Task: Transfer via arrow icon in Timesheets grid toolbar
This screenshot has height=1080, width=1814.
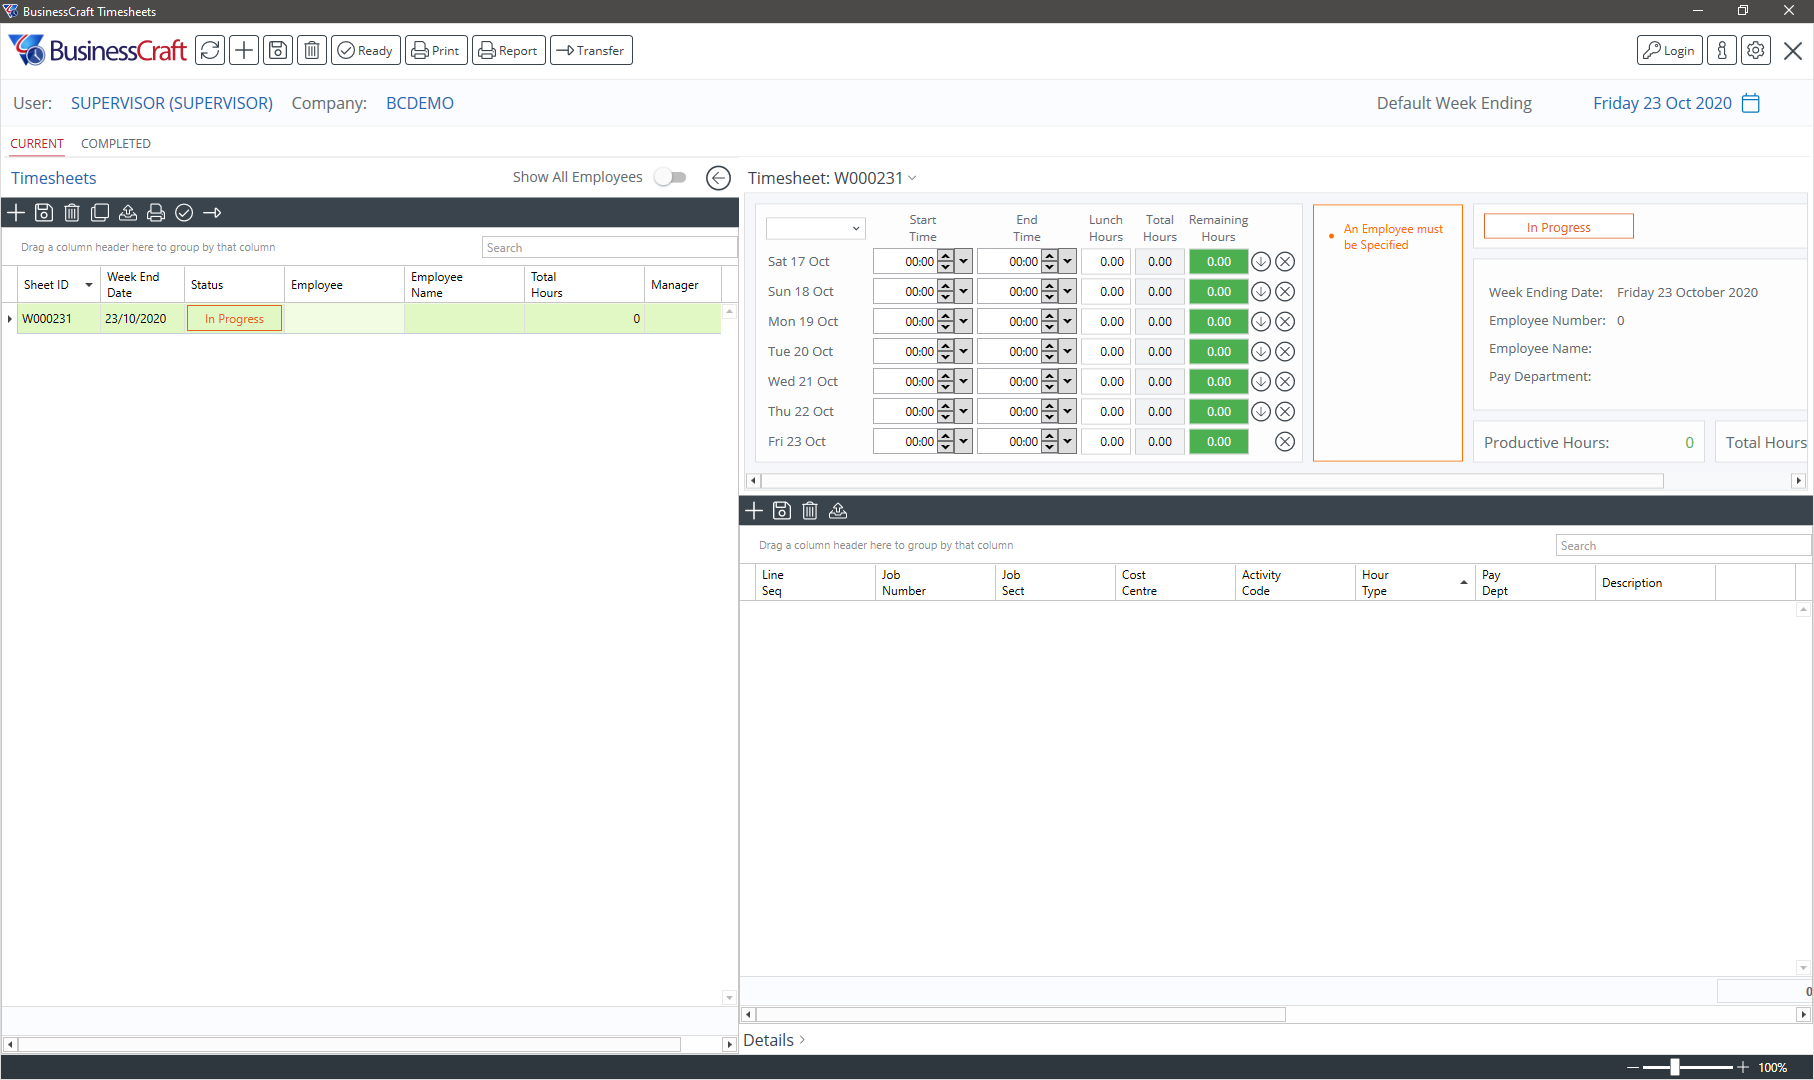Action: [x=212, y=212]
